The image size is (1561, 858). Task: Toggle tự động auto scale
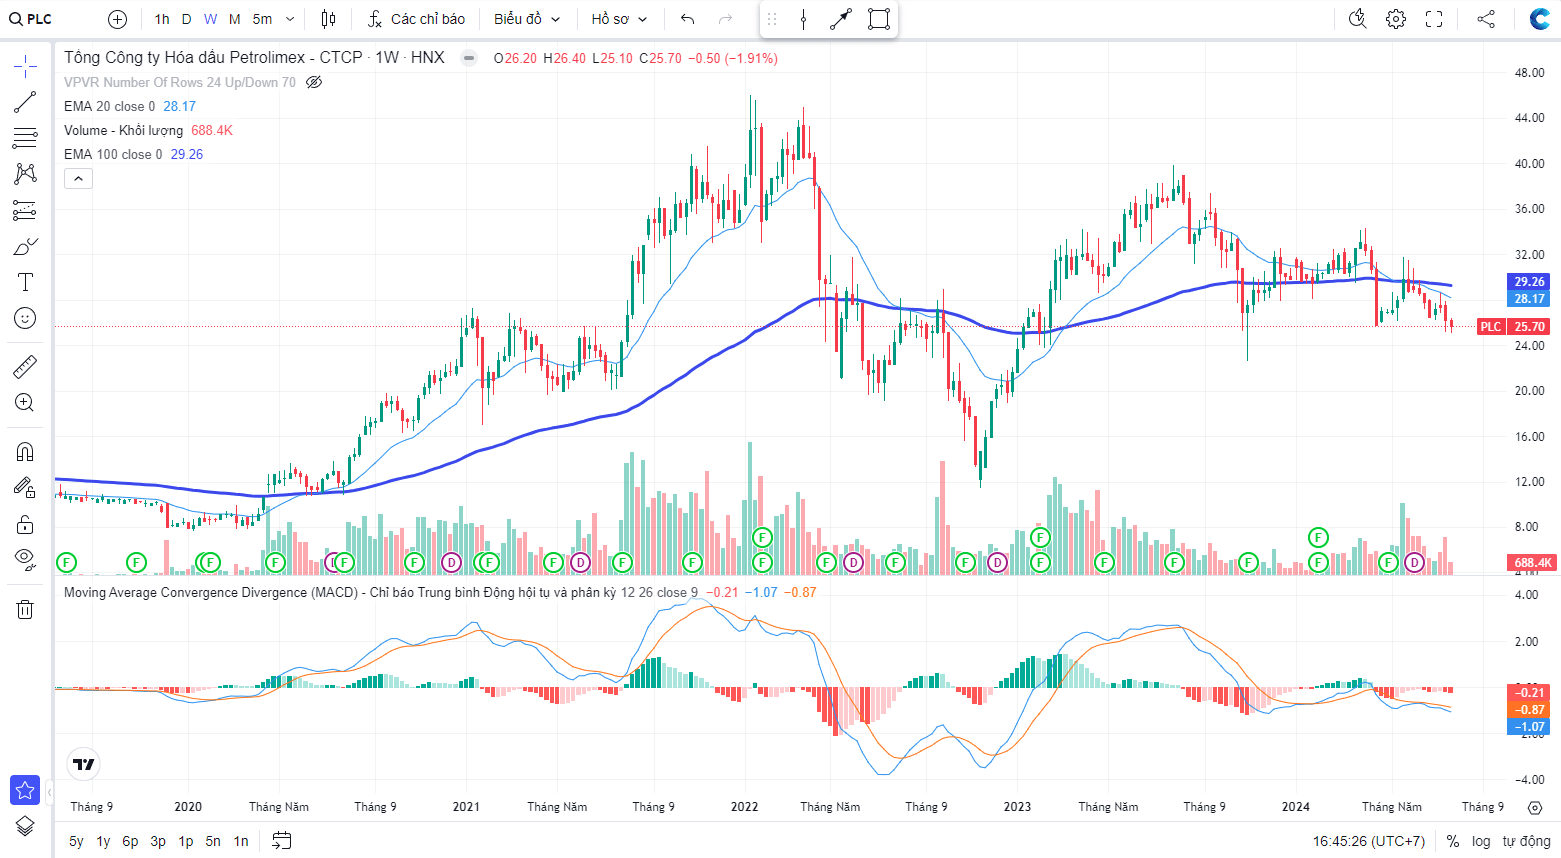click(1526, 841)
